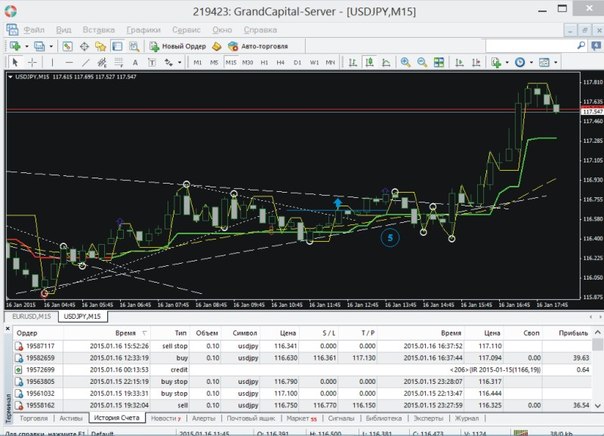Zoom out the chart with magnifier minus
Image resolution: width=604 pixels, height=436 pixels.
422,62
